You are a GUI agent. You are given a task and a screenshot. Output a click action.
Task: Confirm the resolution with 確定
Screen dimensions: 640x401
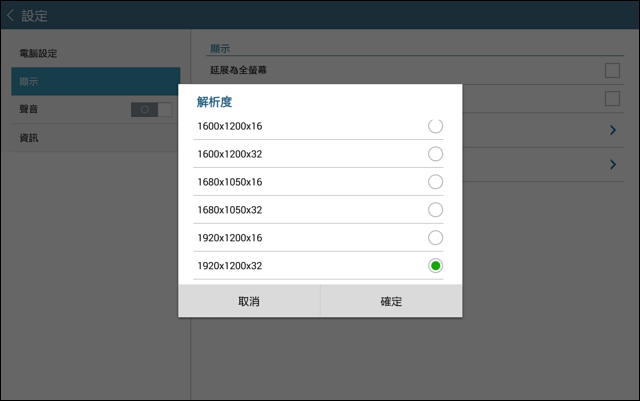(x=391, y=301)
